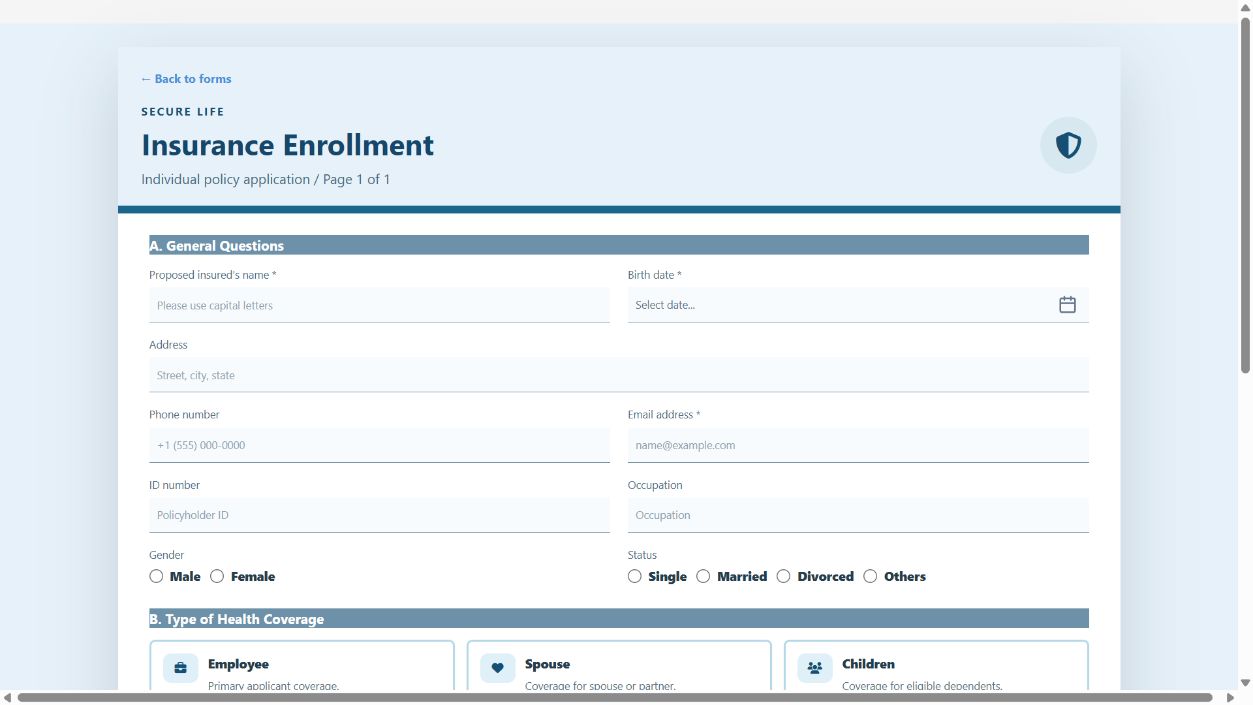Click the 'A. General Questions' section header
Viewport: 1253px width, 705px height.
[x=619, y=245]
